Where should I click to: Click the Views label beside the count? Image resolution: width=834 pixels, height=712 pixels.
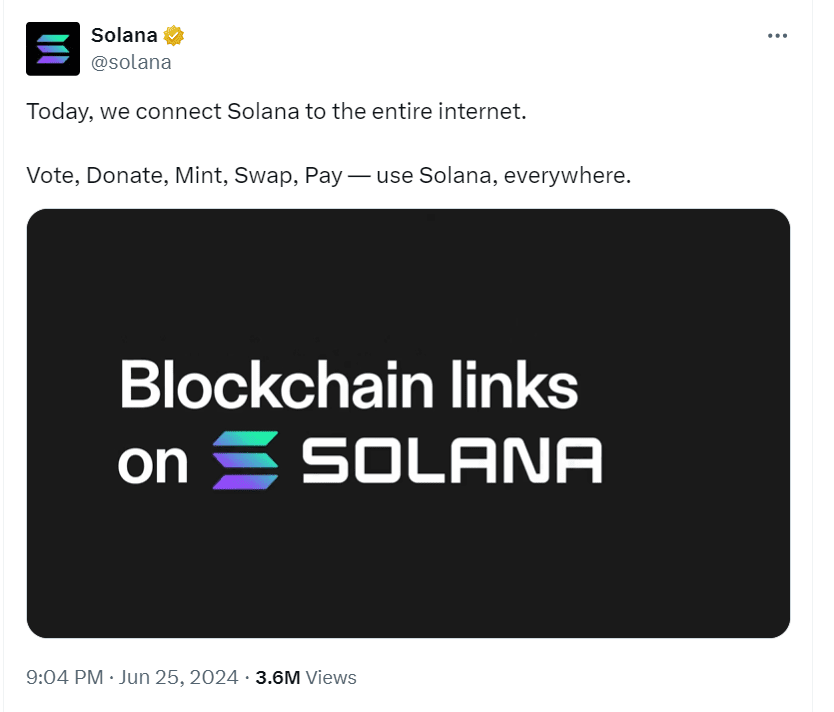[331, 677]
